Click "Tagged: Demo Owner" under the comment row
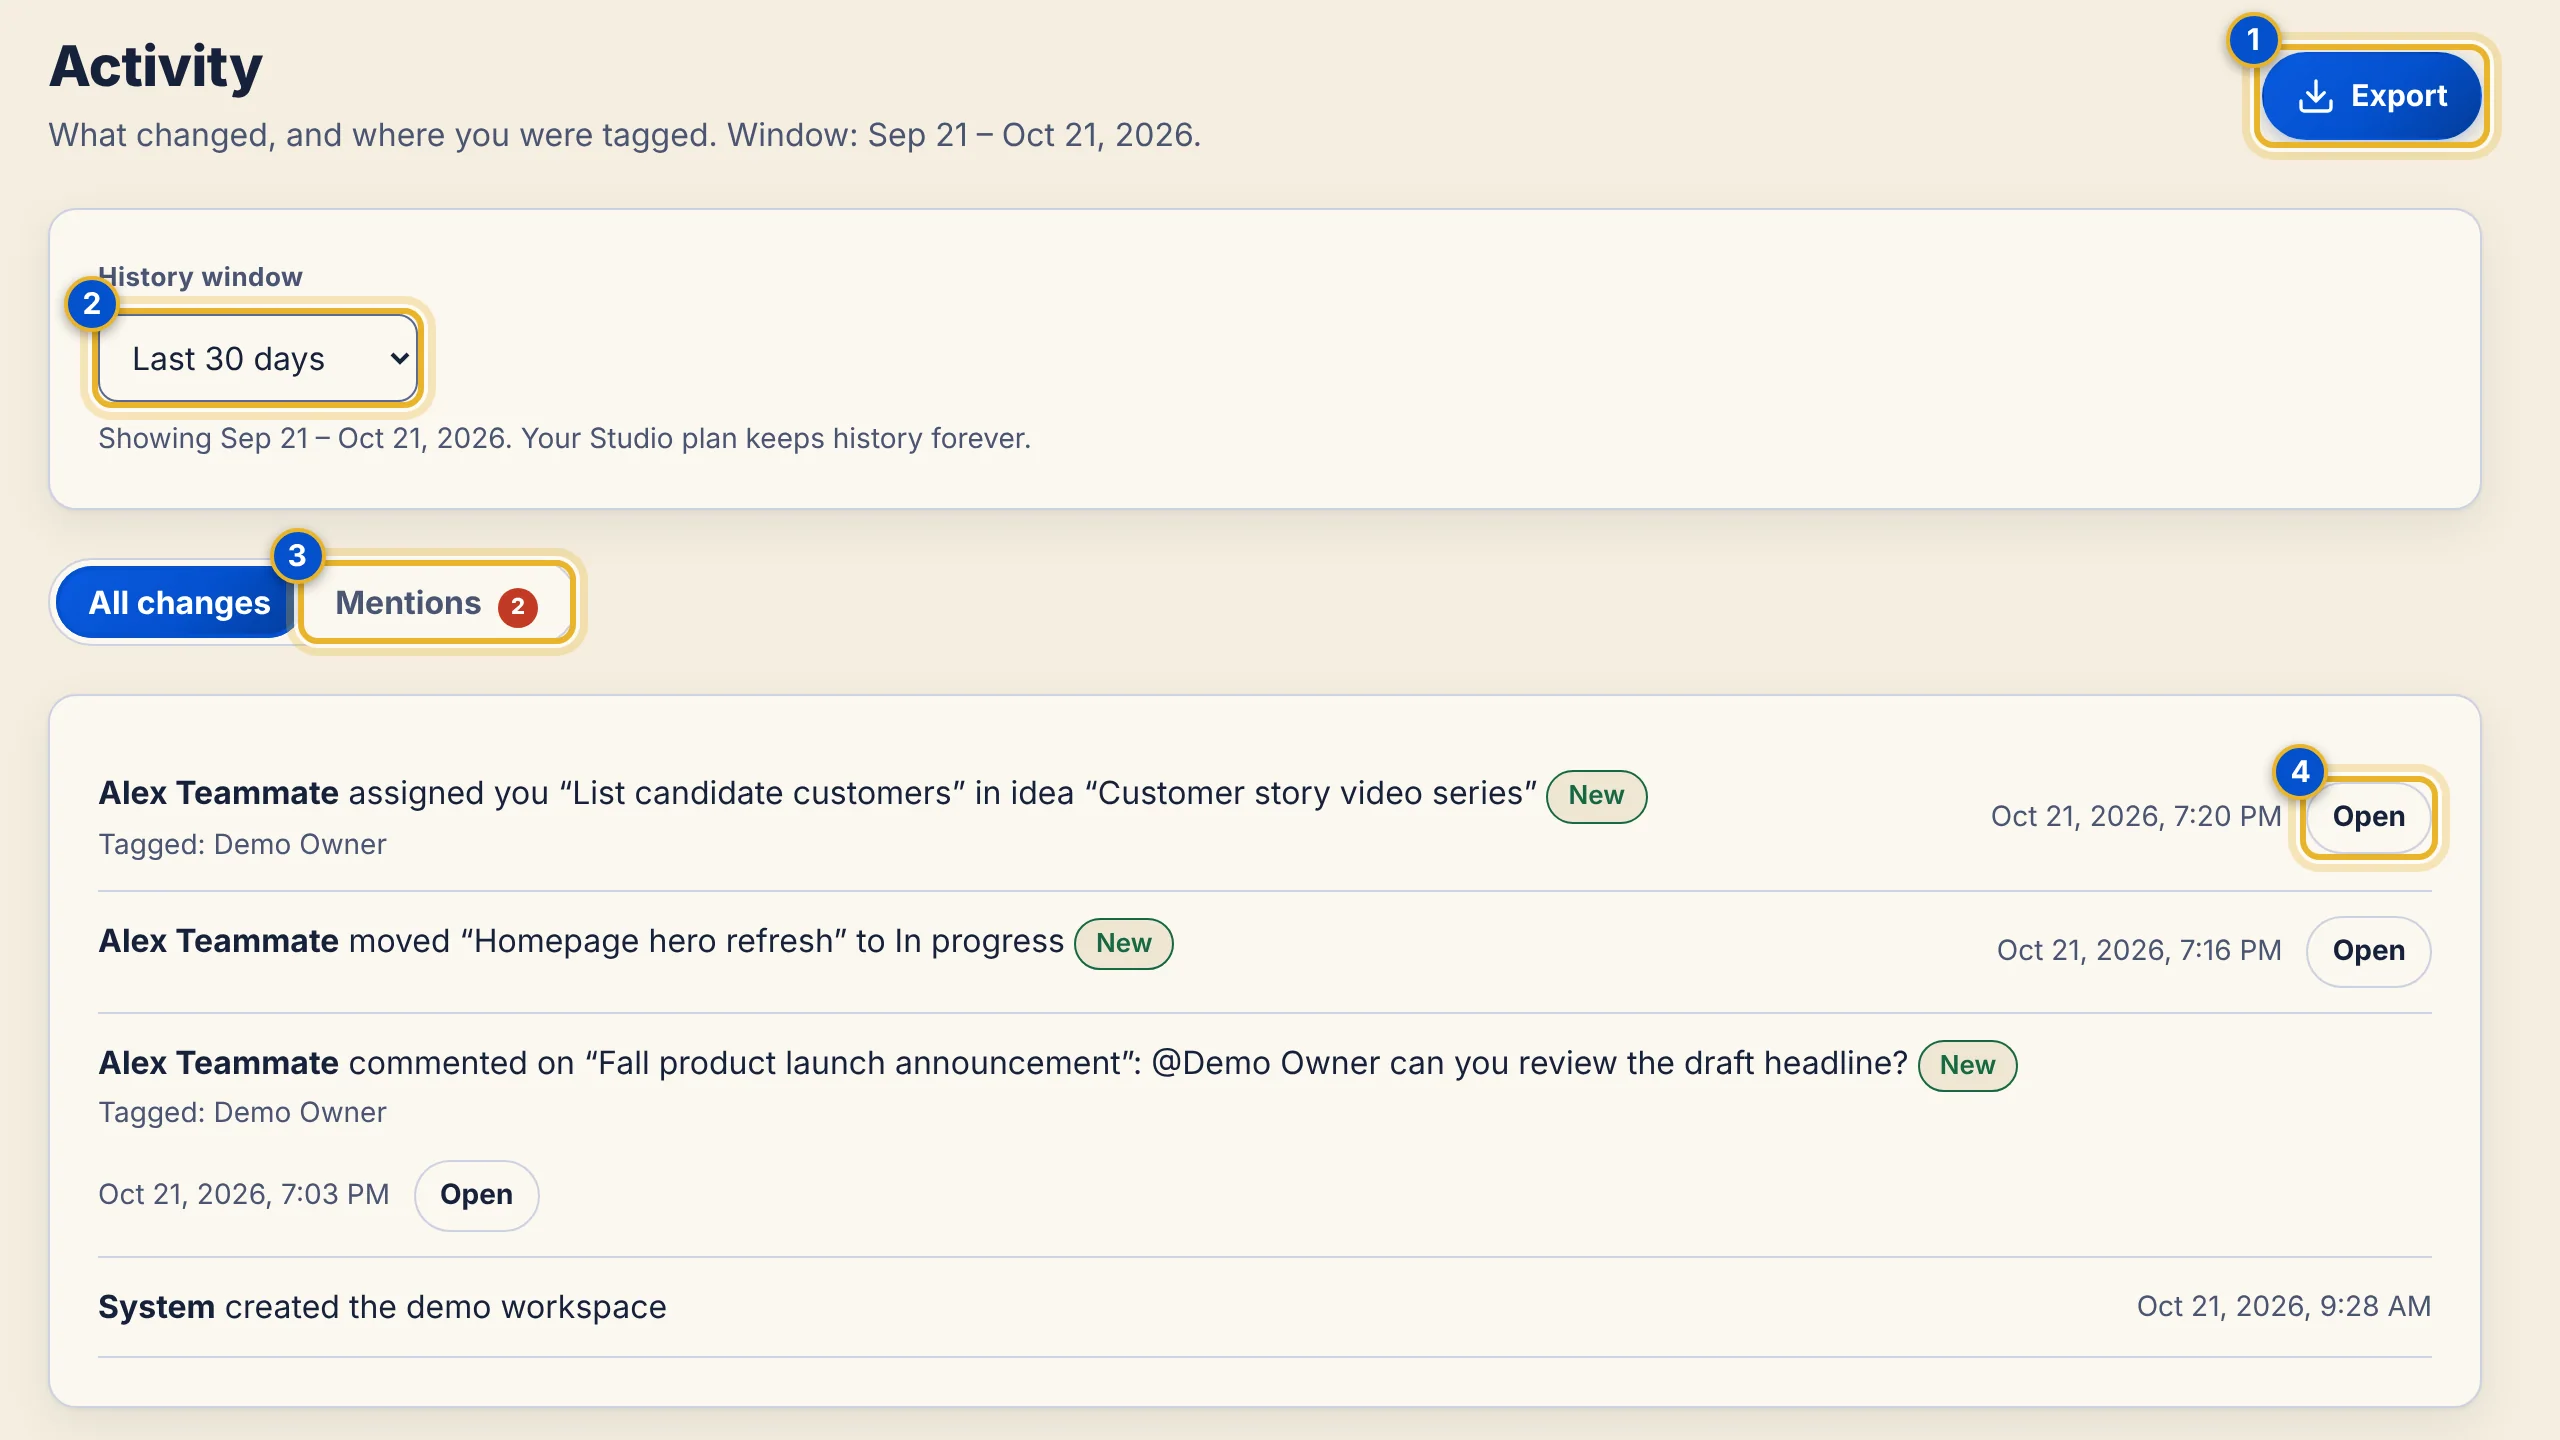The image size is (2560, 1440). click(x=242, y=1112)
